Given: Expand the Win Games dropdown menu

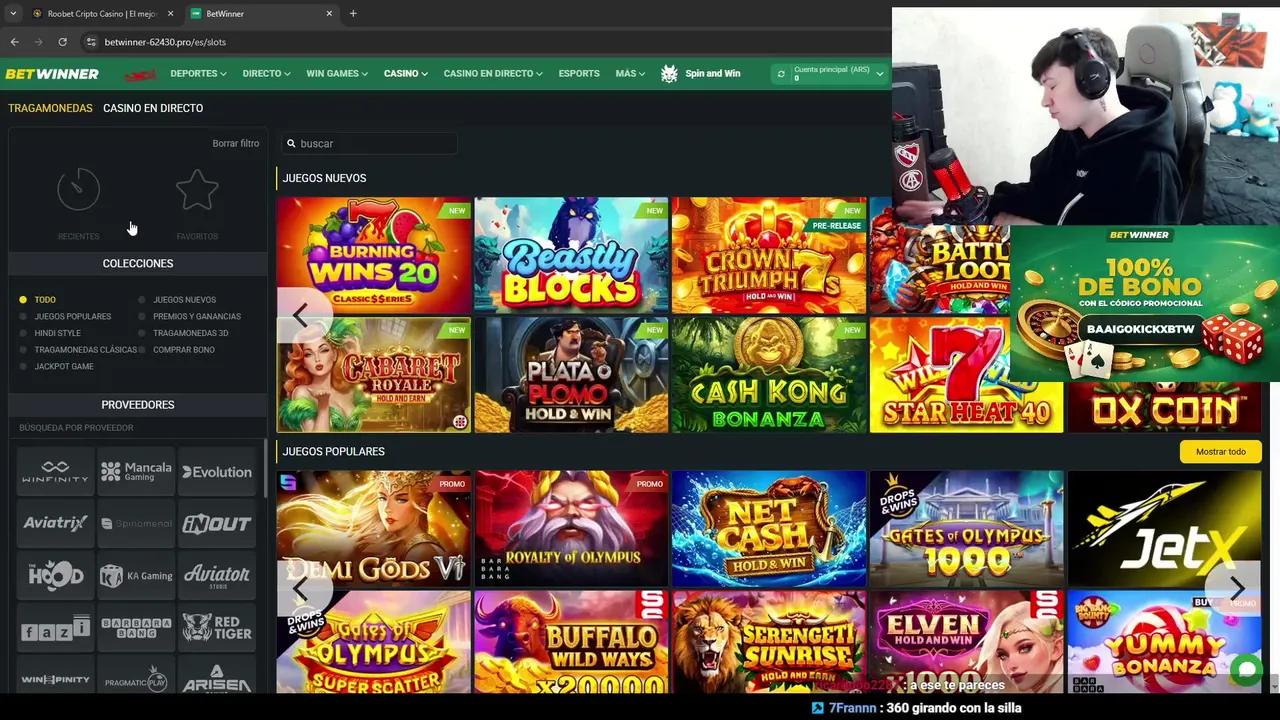Looking at the screenshot, I should pos(337,74).
